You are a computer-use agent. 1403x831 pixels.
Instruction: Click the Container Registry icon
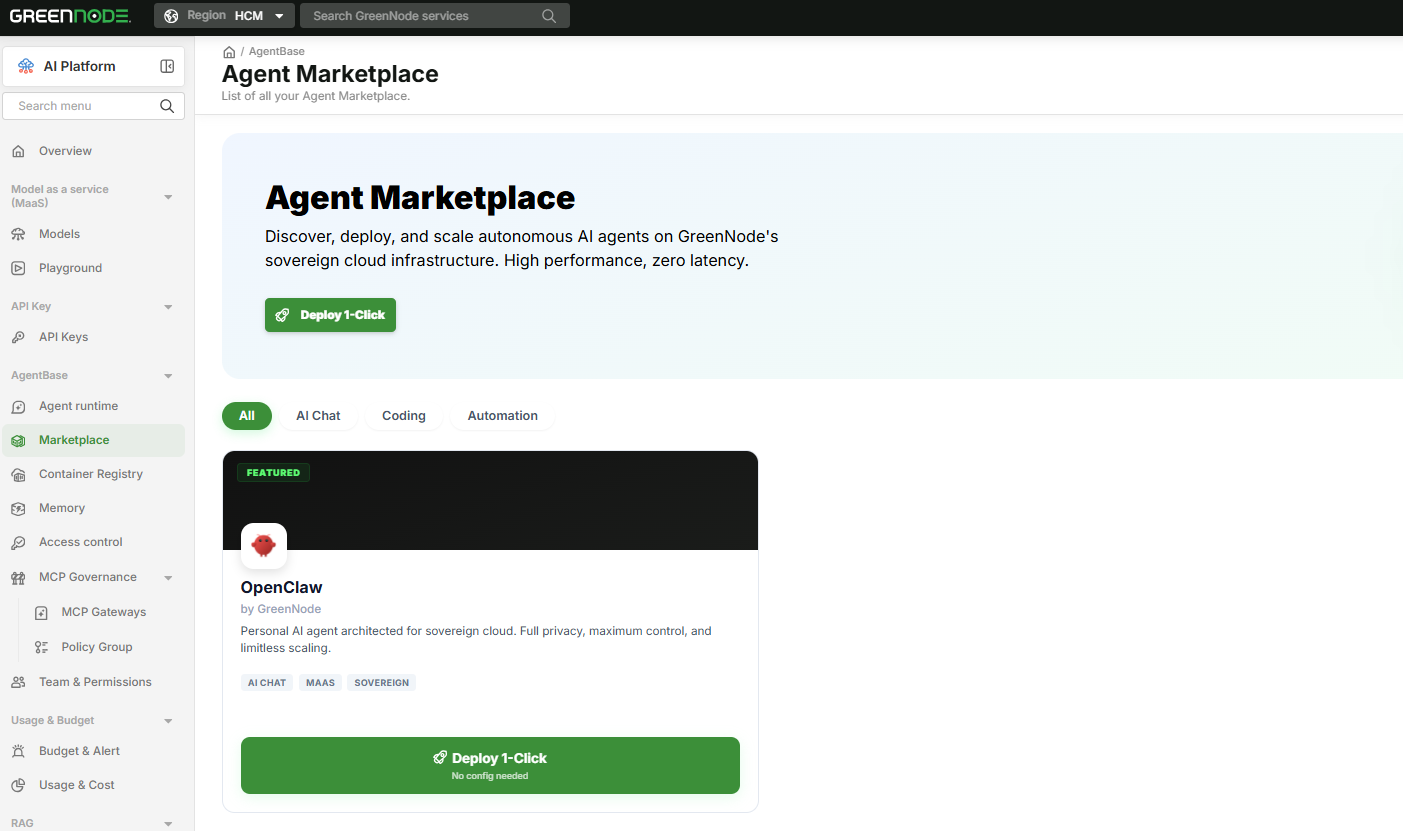point(18,474)
